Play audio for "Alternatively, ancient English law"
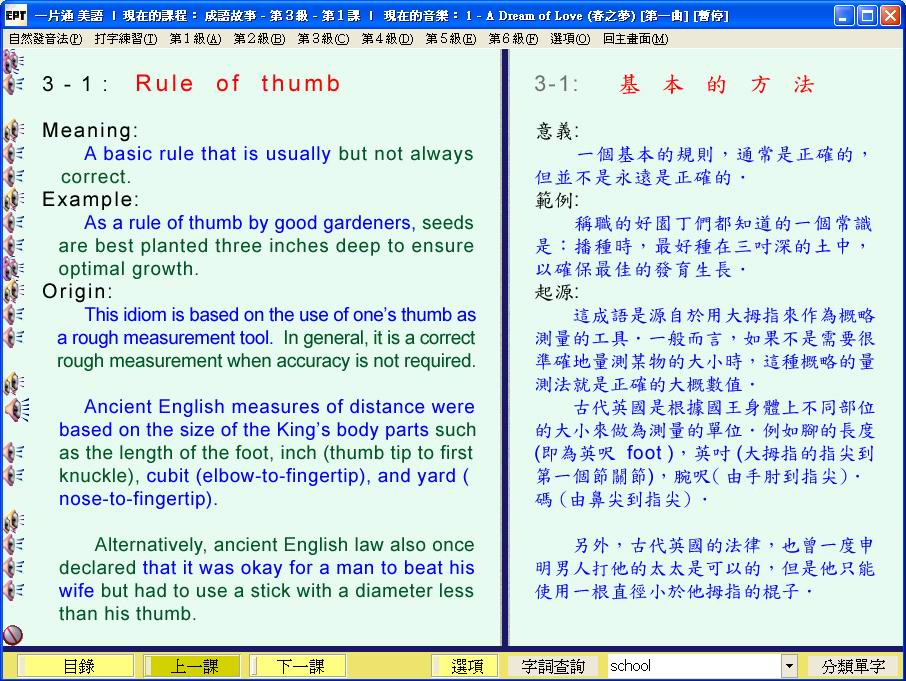 point(13,545)
